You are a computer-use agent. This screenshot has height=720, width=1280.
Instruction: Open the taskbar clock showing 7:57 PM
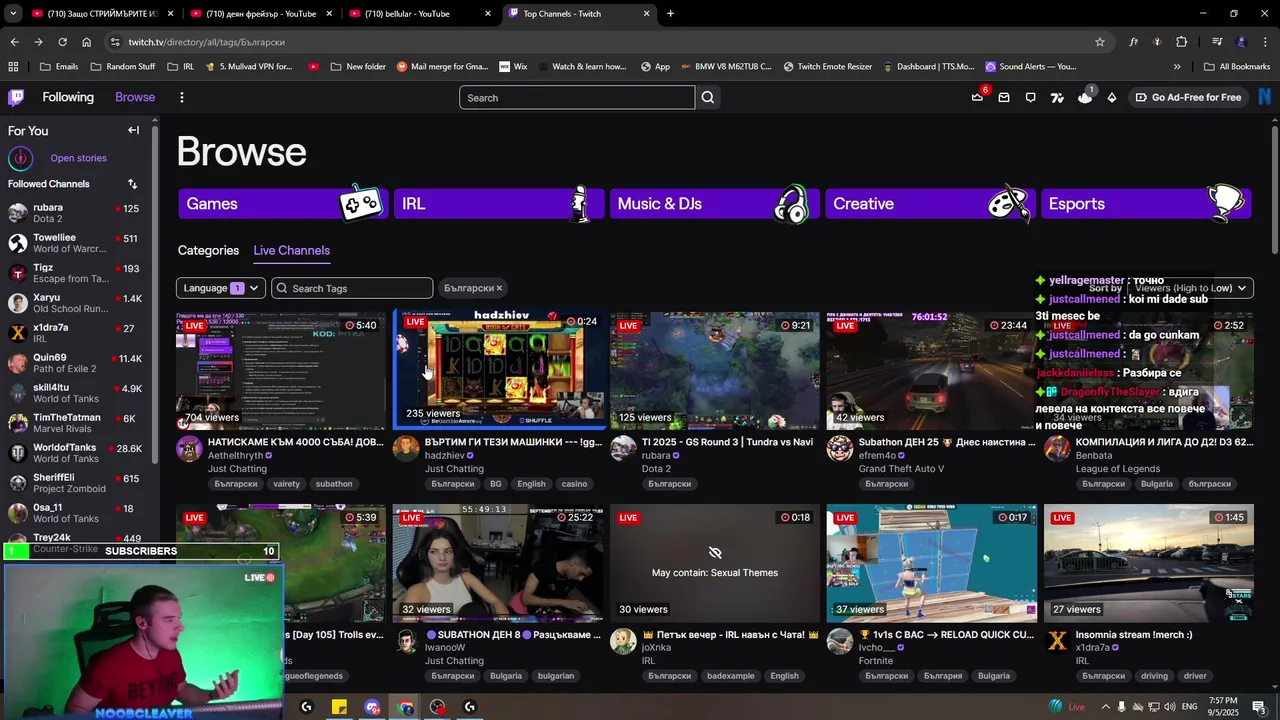click(x=1223, y=706)
